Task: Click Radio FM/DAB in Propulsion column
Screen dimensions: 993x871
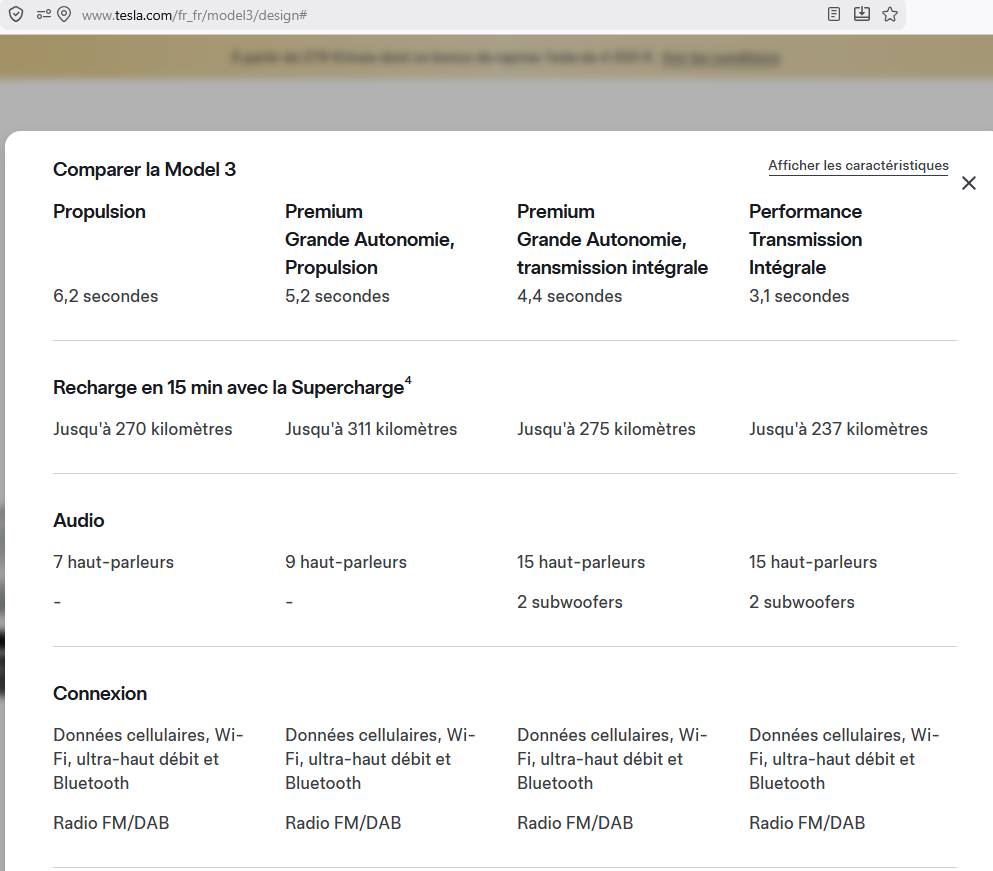Action: [111, 823]
